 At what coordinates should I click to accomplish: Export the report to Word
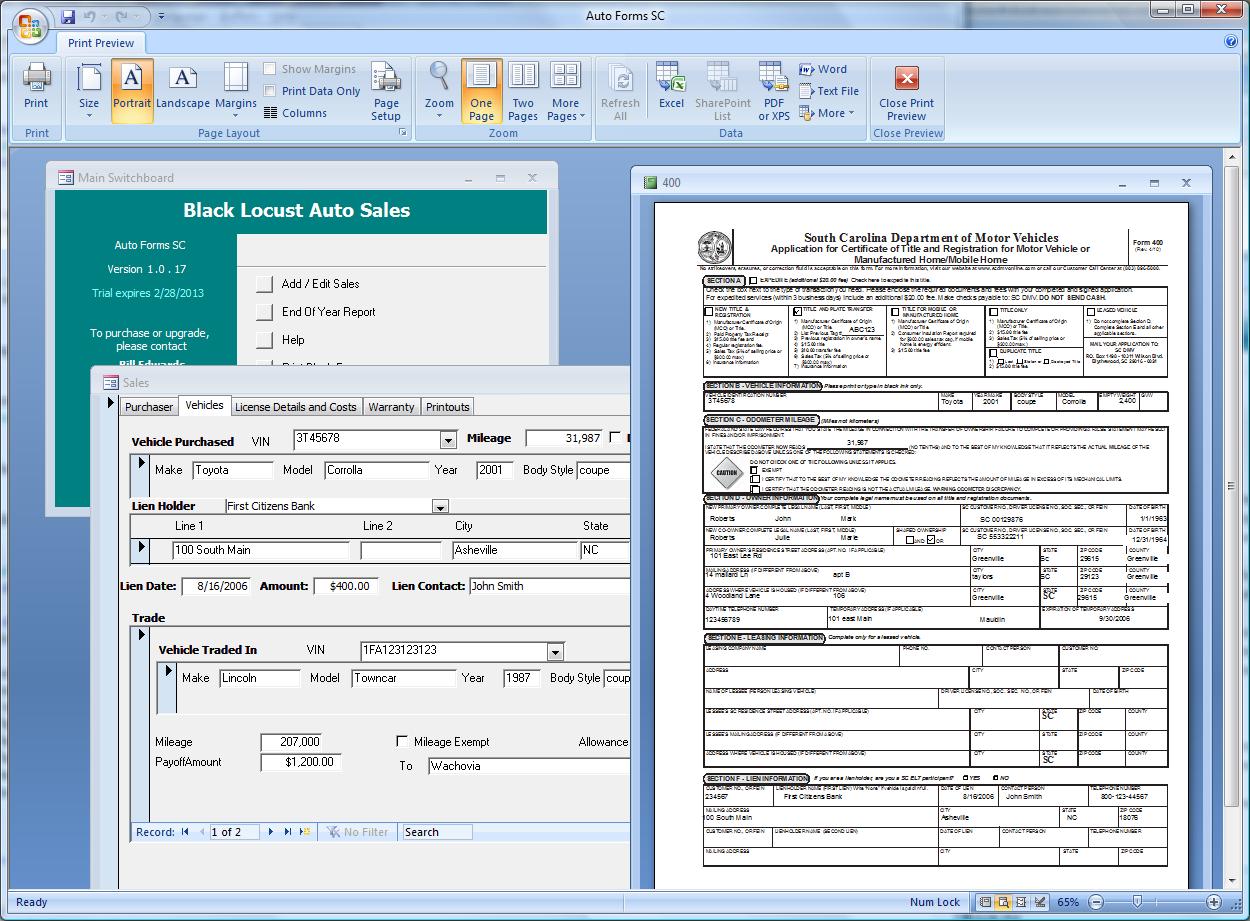point(823,69)
